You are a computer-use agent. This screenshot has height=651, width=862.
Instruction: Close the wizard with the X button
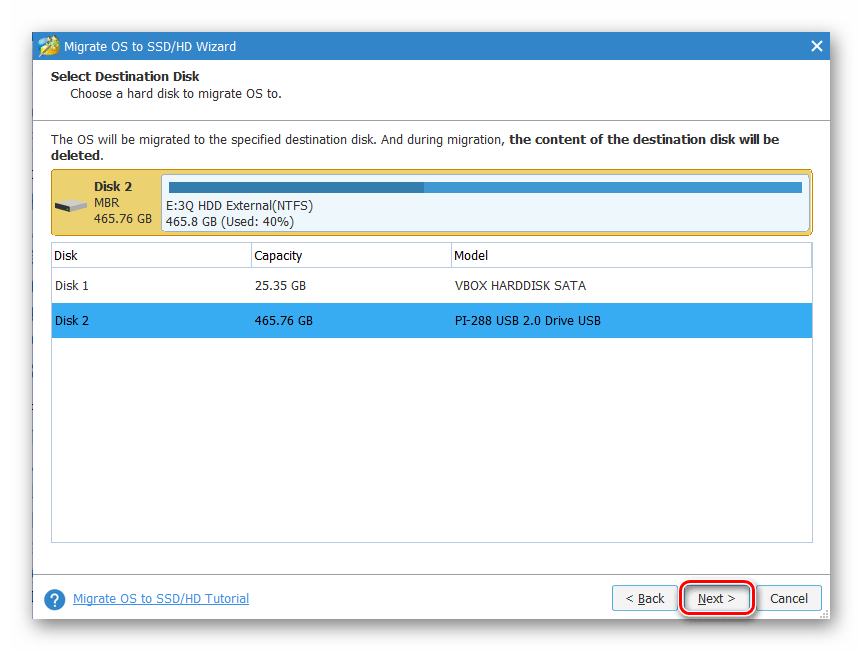pos(816,46)
